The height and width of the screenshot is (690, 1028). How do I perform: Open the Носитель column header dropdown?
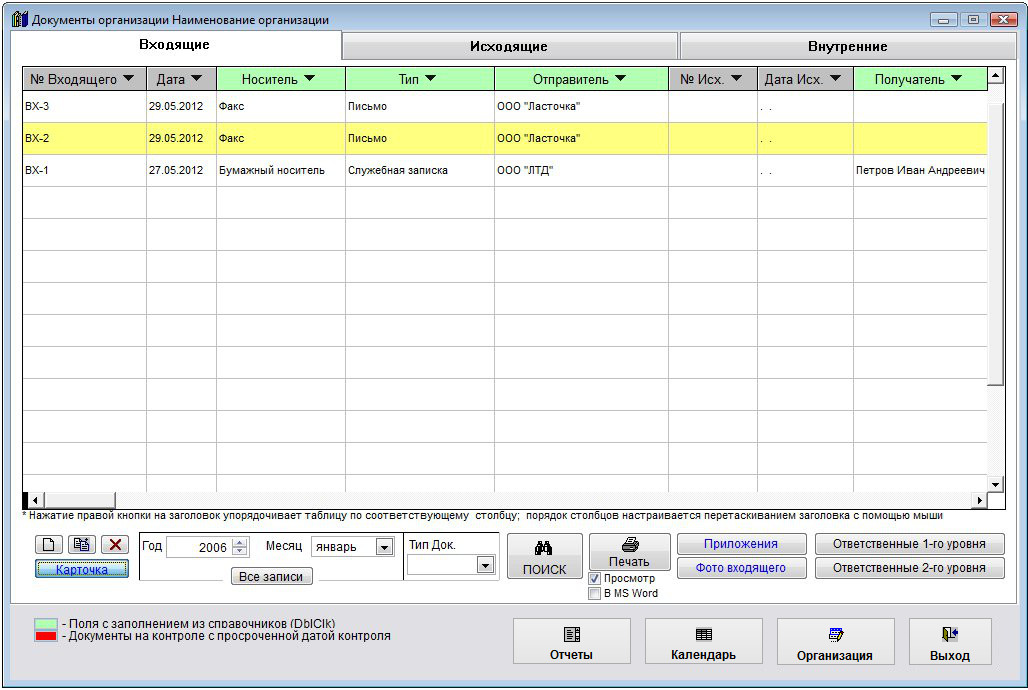pyautogui.click(x=309, y=79)
